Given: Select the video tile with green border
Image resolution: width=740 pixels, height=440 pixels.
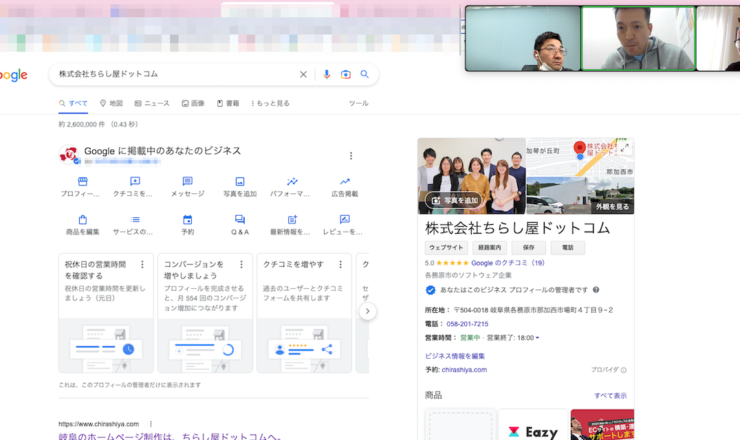Looking at the screenshot, I should click(639, 38).
